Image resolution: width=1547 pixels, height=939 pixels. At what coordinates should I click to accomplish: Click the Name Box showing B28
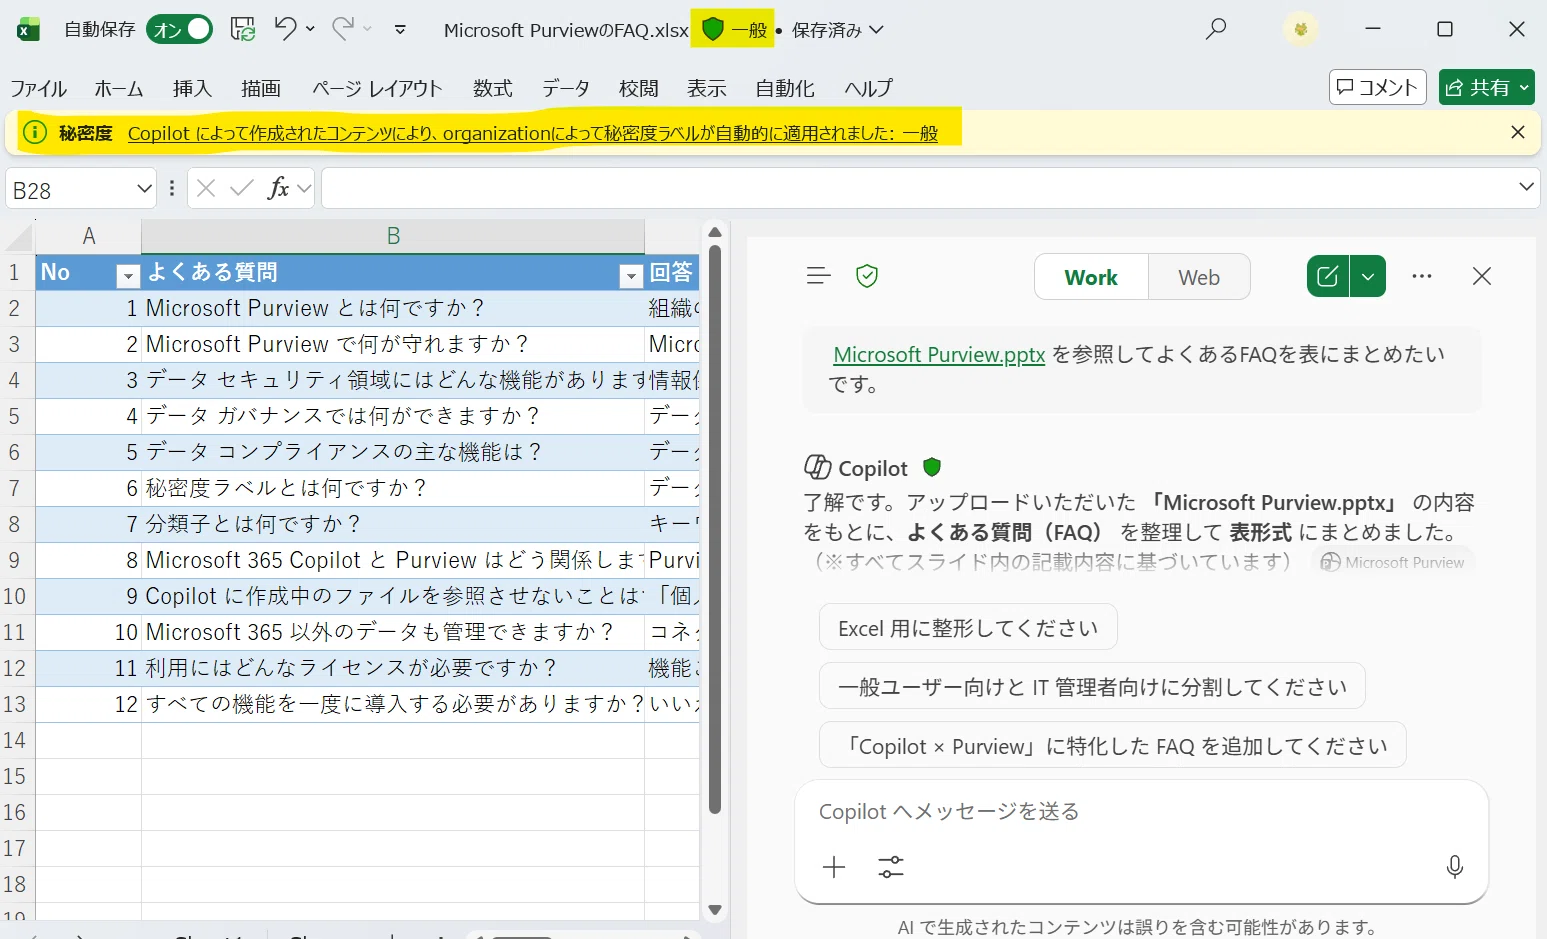click(x=70, y=189)
